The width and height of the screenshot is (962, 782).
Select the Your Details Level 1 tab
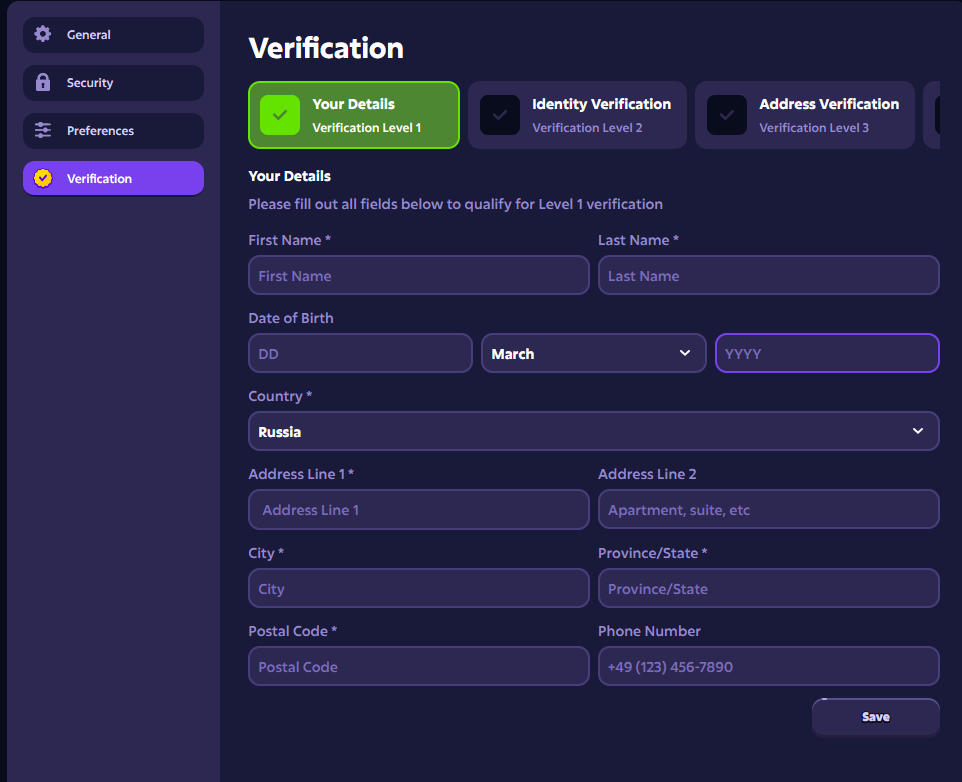(354, 115)
